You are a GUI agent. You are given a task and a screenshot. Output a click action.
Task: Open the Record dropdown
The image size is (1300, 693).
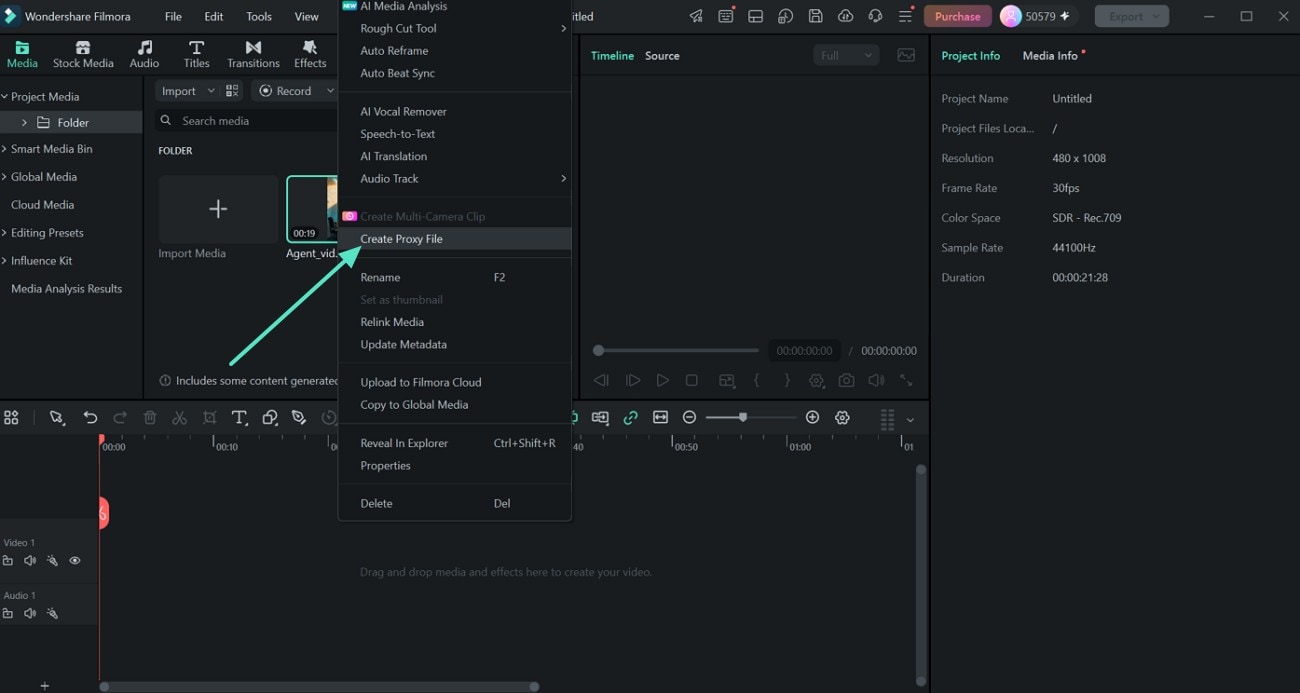(x=294, y=91)
